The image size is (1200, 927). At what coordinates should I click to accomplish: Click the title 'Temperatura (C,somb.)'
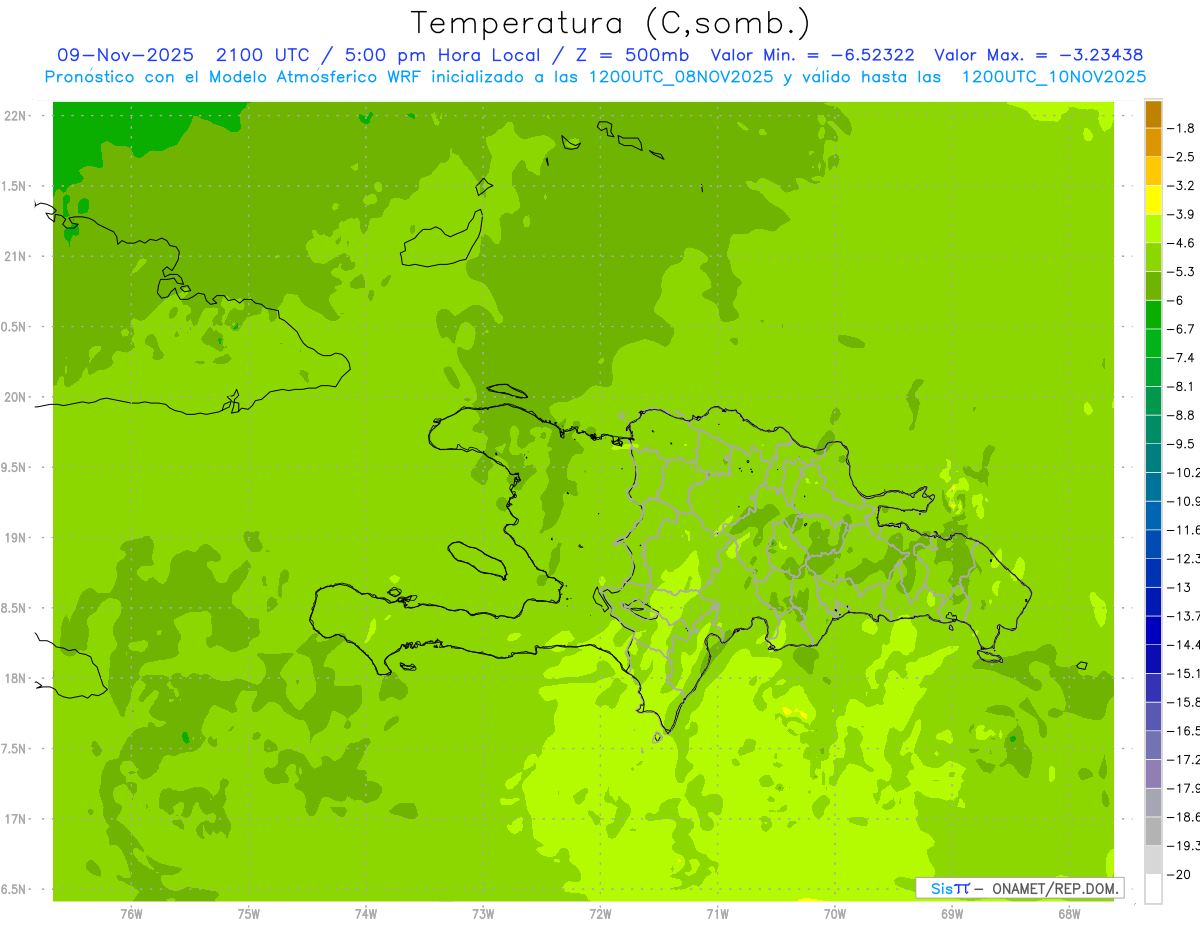611,23
